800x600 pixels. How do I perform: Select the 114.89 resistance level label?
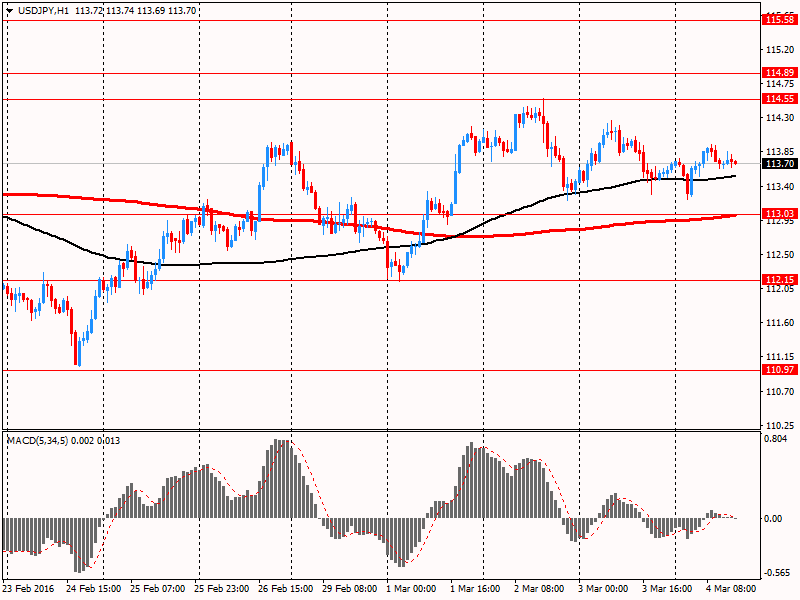(780, 72)
